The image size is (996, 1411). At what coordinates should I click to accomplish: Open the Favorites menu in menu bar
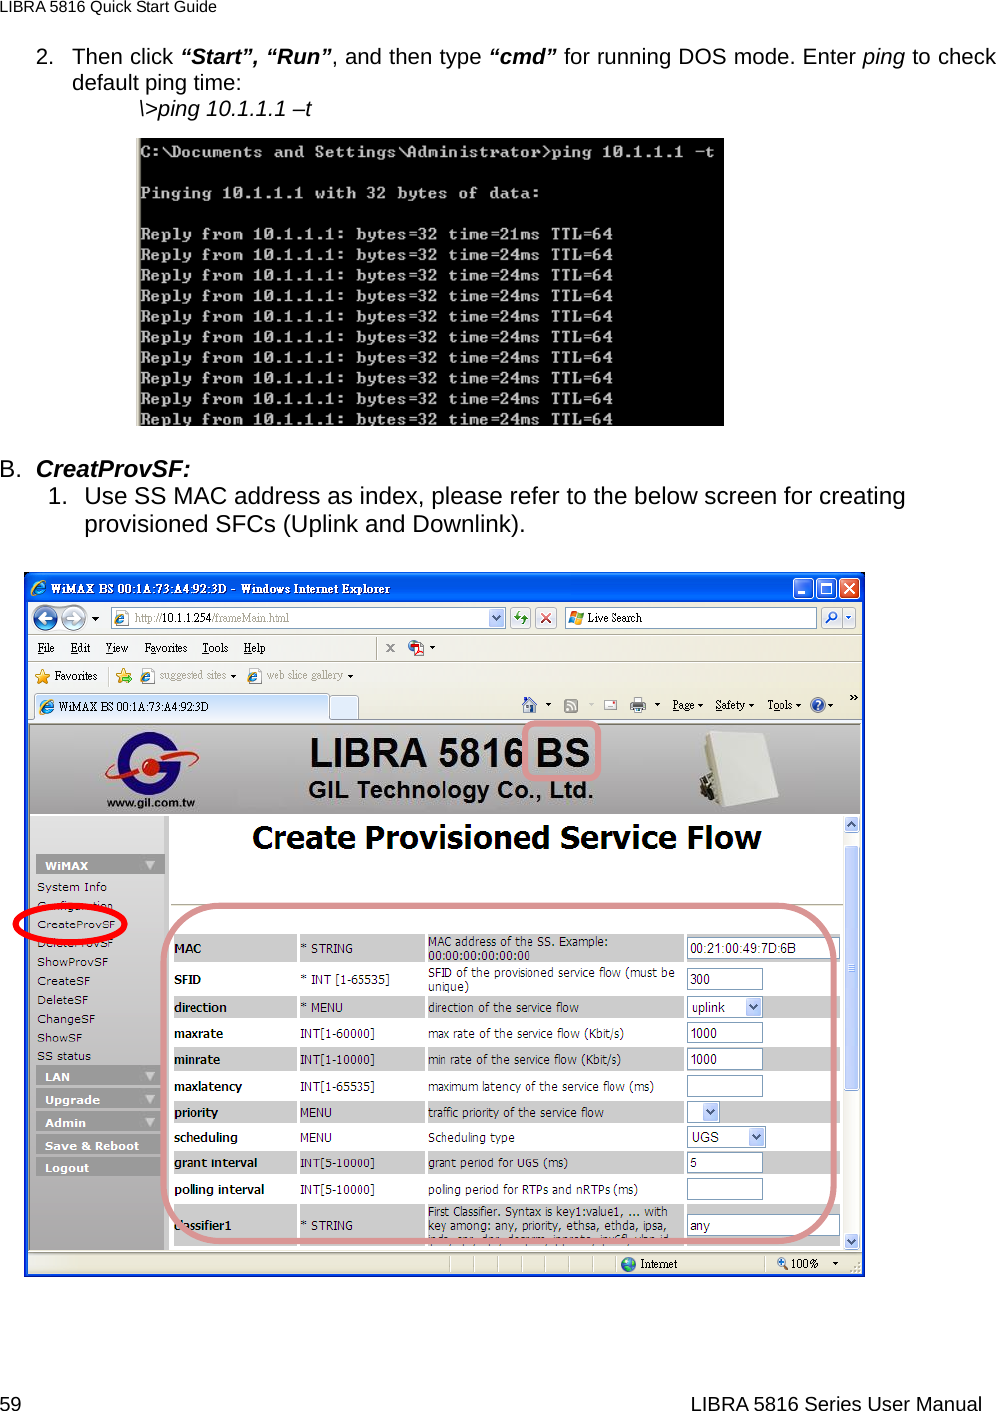166,648
